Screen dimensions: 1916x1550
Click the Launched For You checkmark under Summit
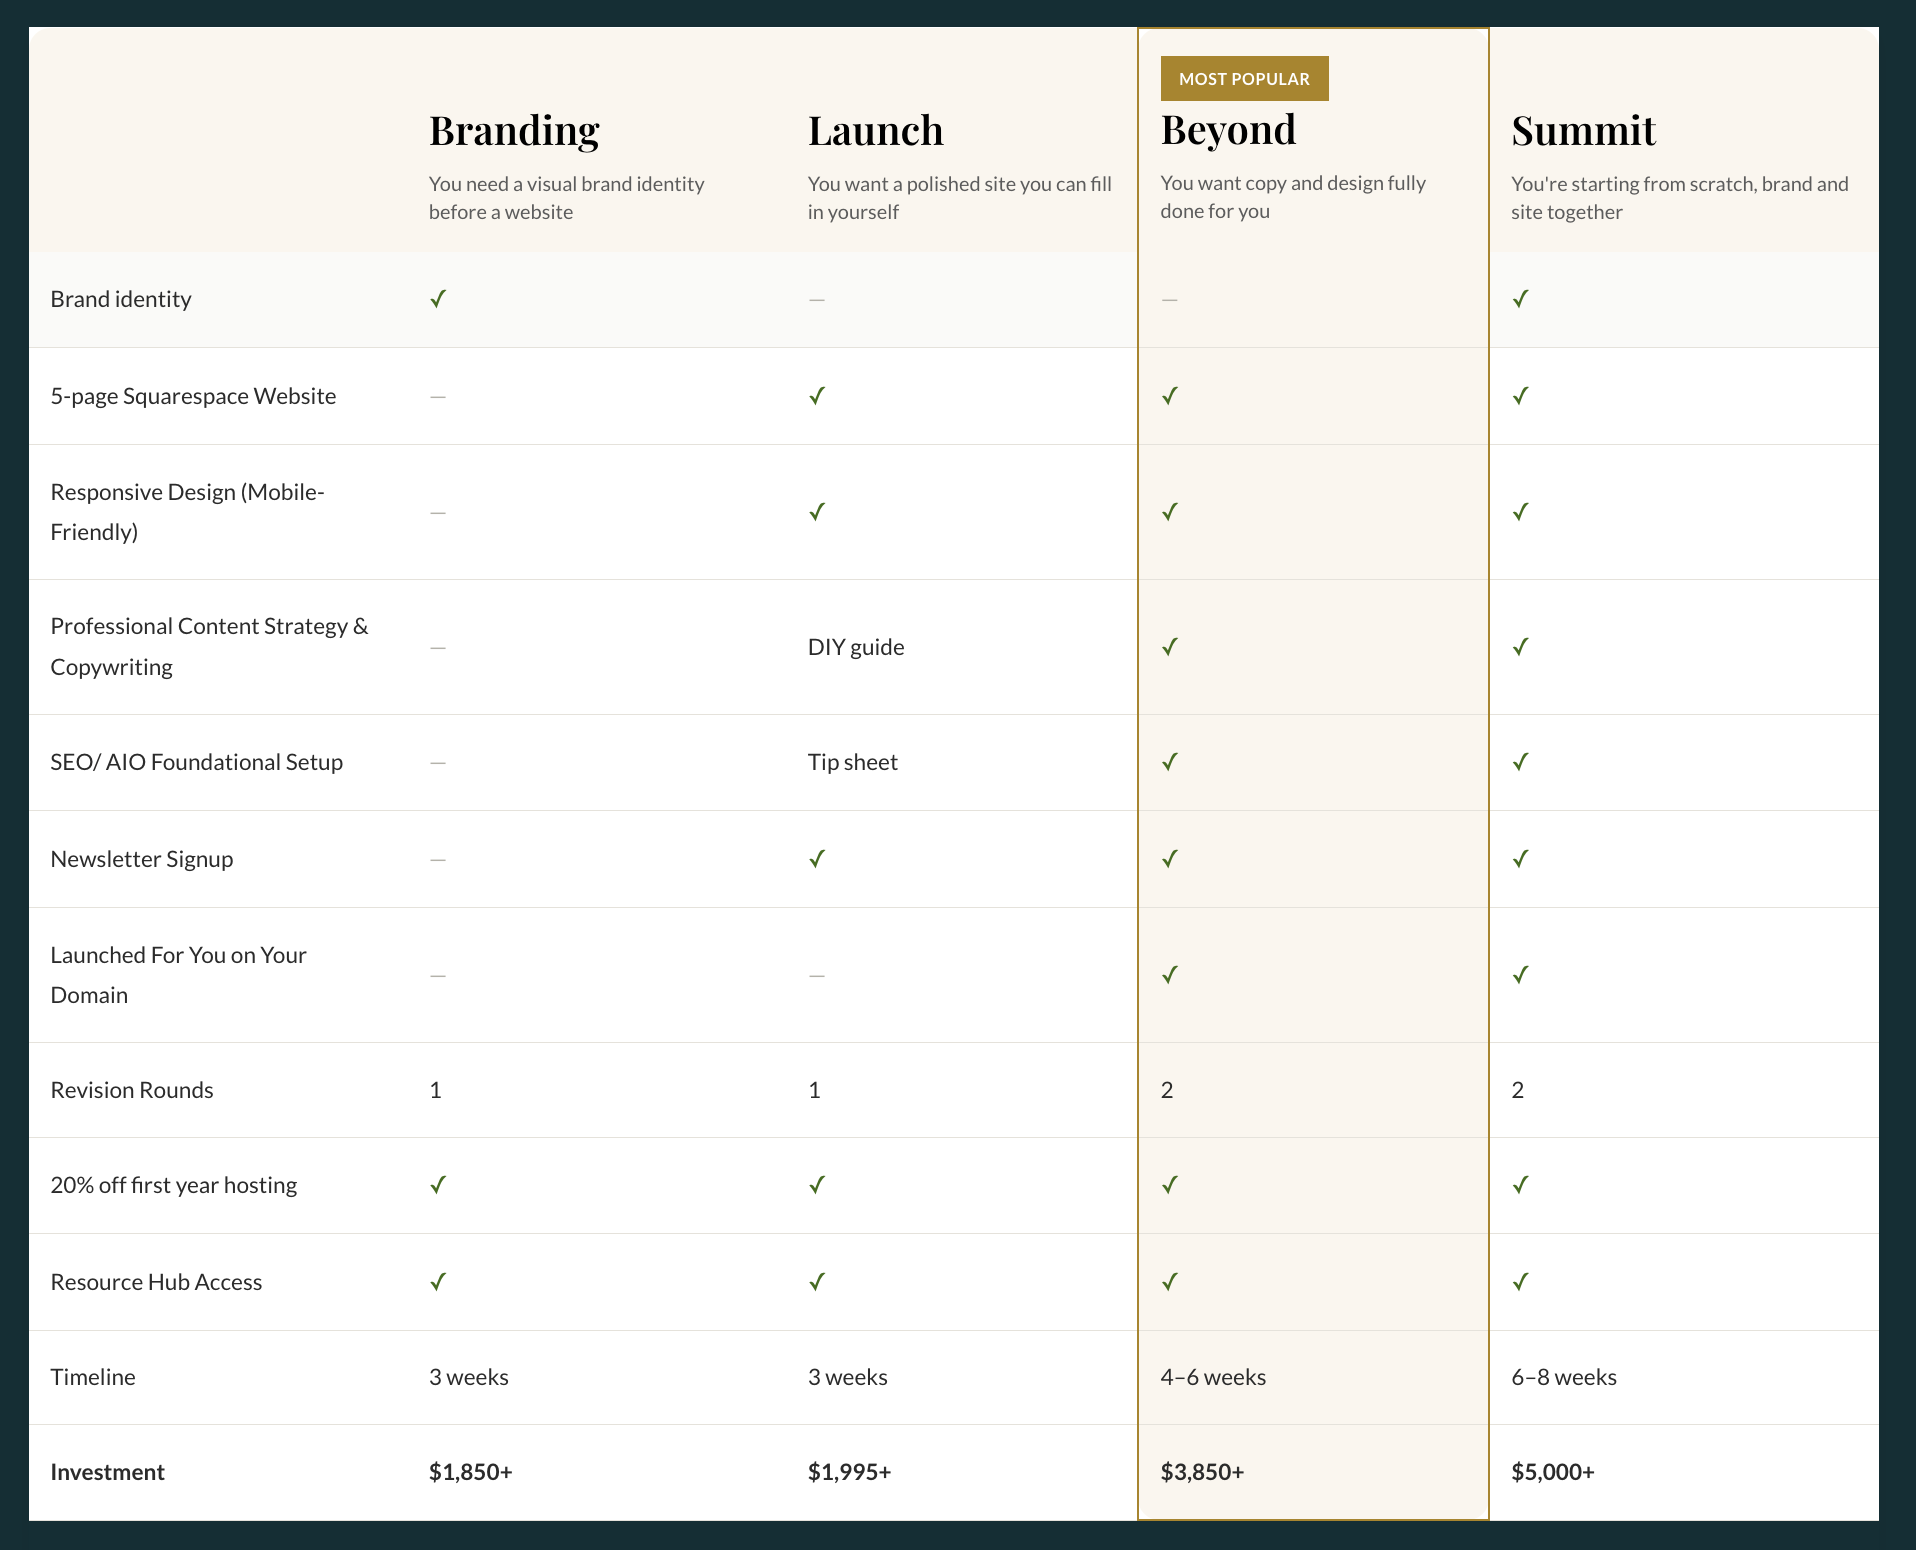click(1520, 975)
